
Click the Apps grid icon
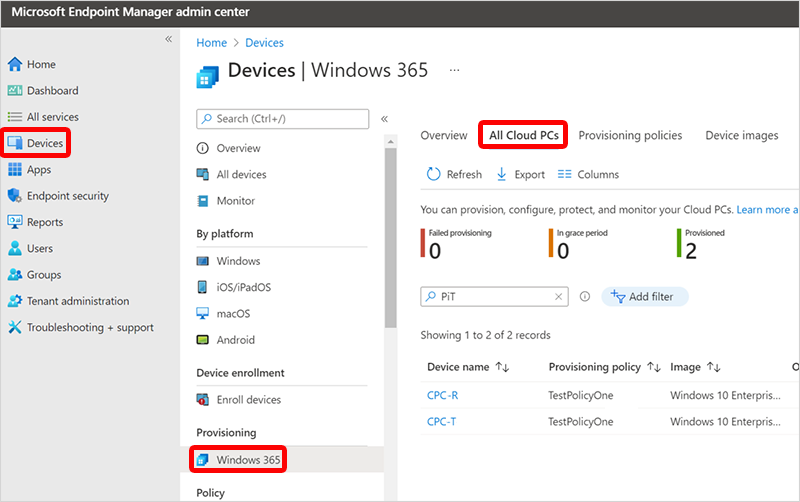point(15,169)
